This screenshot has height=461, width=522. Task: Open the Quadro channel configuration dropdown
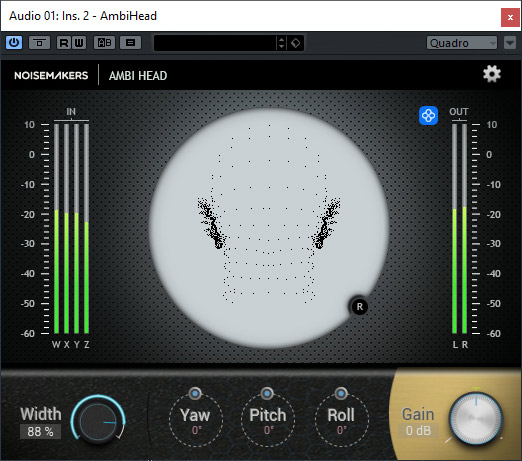point(462,43)
